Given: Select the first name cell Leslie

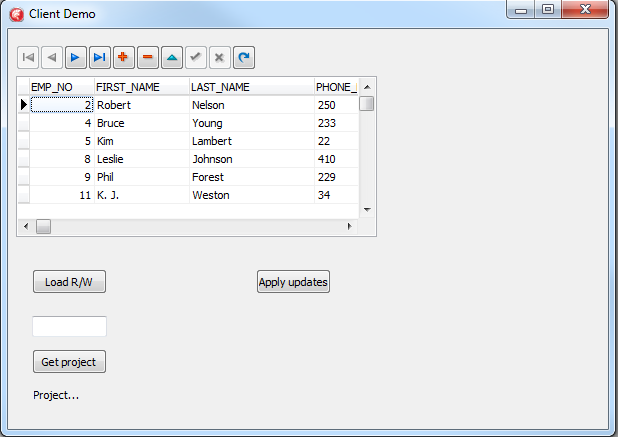Looking at the screenshot, I should [x=142, y=159].
